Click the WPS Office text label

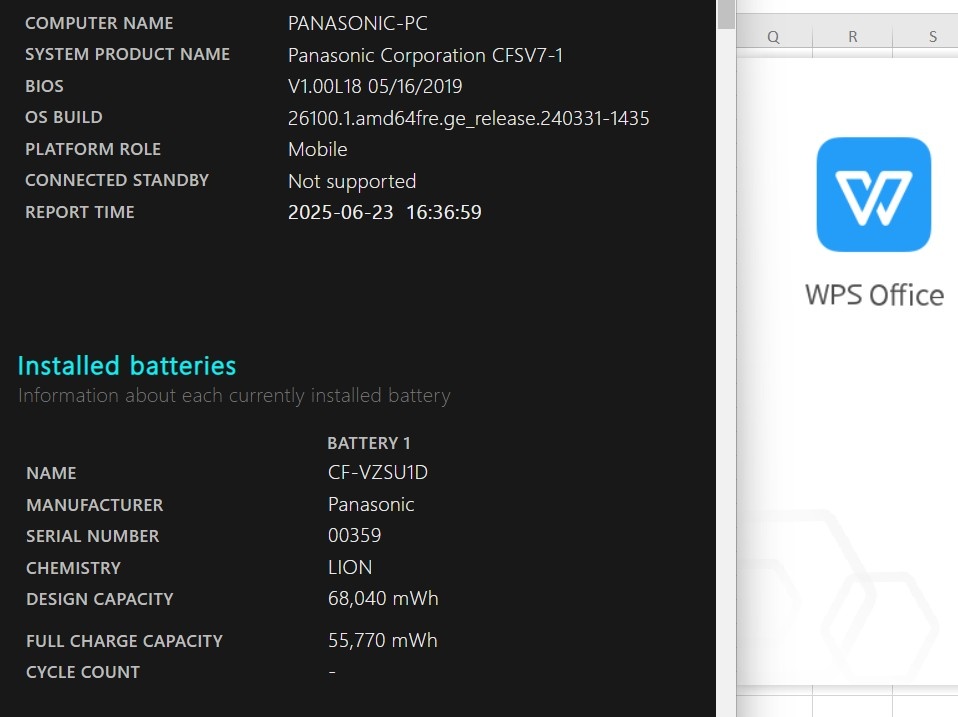click(x=874, y=295)
